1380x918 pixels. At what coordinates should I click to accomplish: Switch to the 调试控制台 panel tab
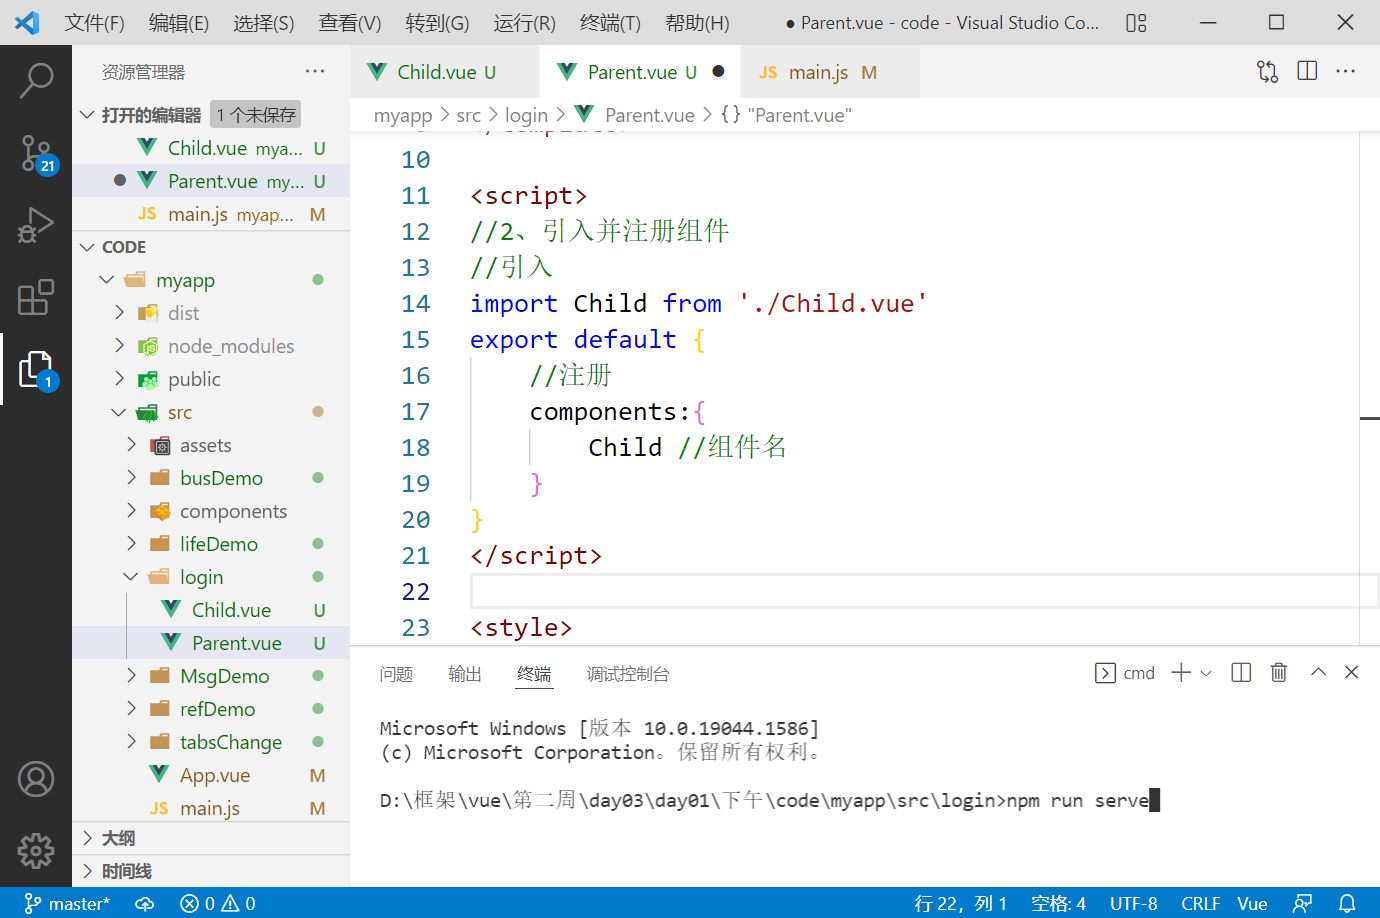[x=628, y=674]
